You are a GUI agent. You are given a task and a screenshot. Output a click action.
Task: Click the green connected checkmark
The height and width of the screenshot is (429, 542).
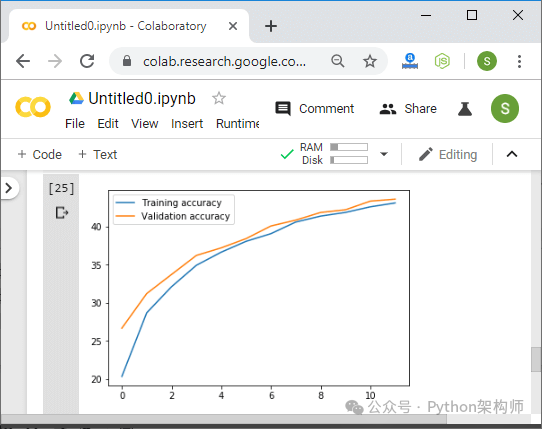(287, 154)
